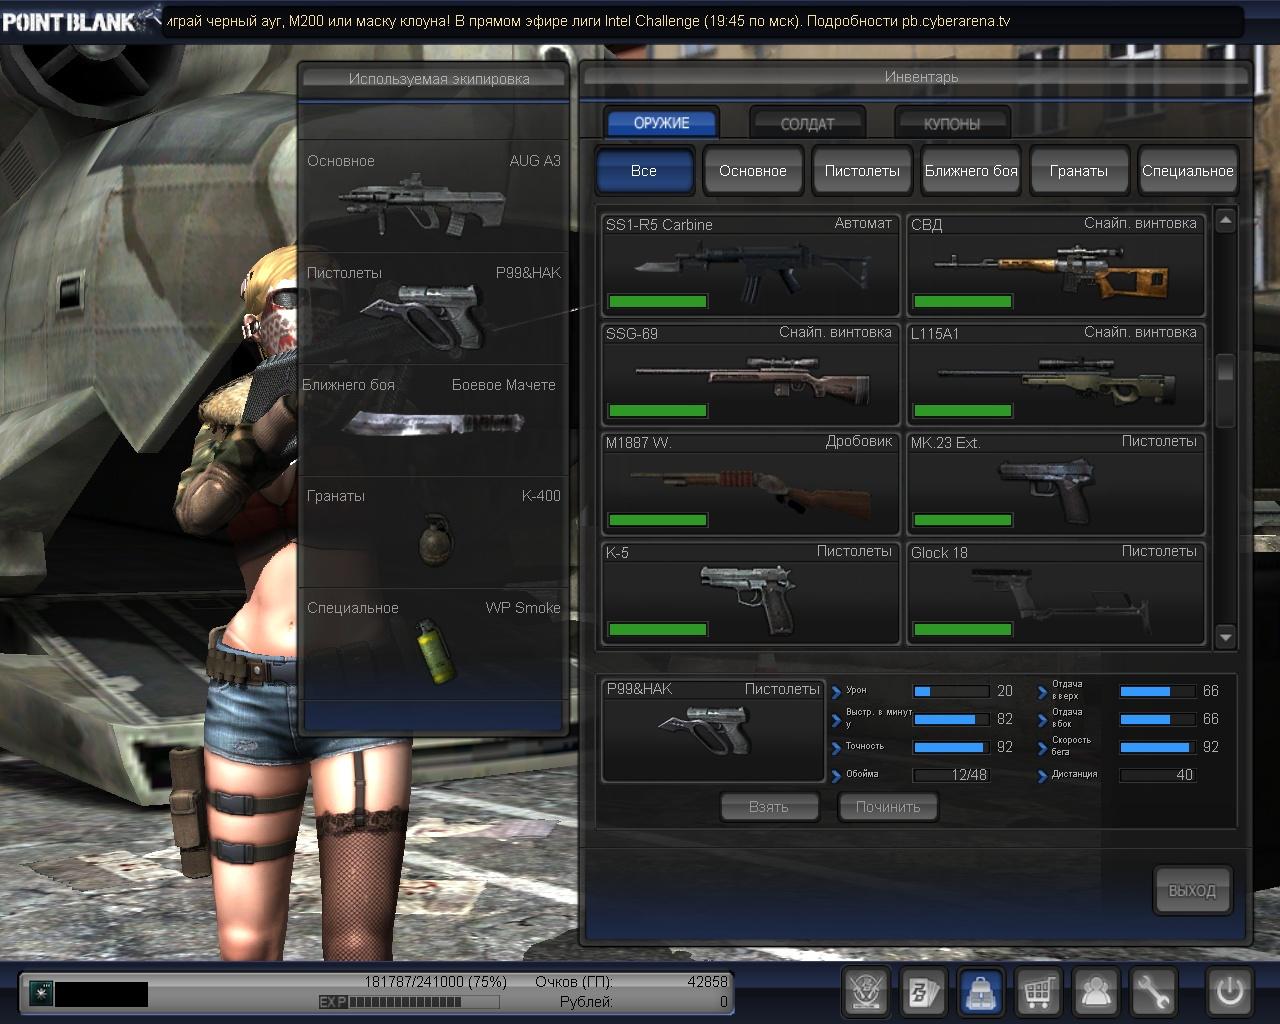Click the scrolling news ticker text

click(x=590, y=20)
